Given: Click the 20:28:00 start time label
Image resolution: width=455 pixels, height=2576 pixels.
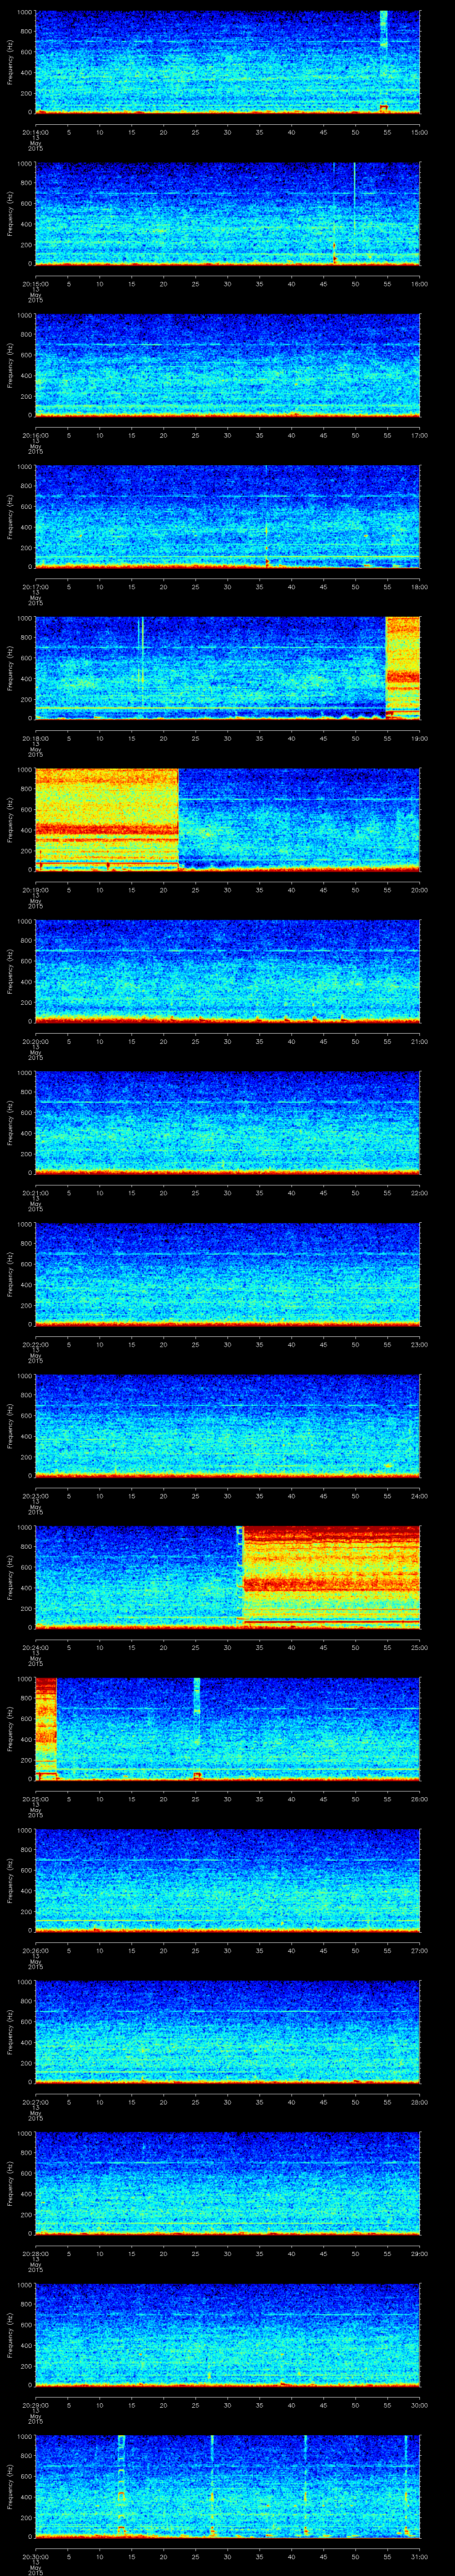Looking at the screenshot, I should point(35,2253).
